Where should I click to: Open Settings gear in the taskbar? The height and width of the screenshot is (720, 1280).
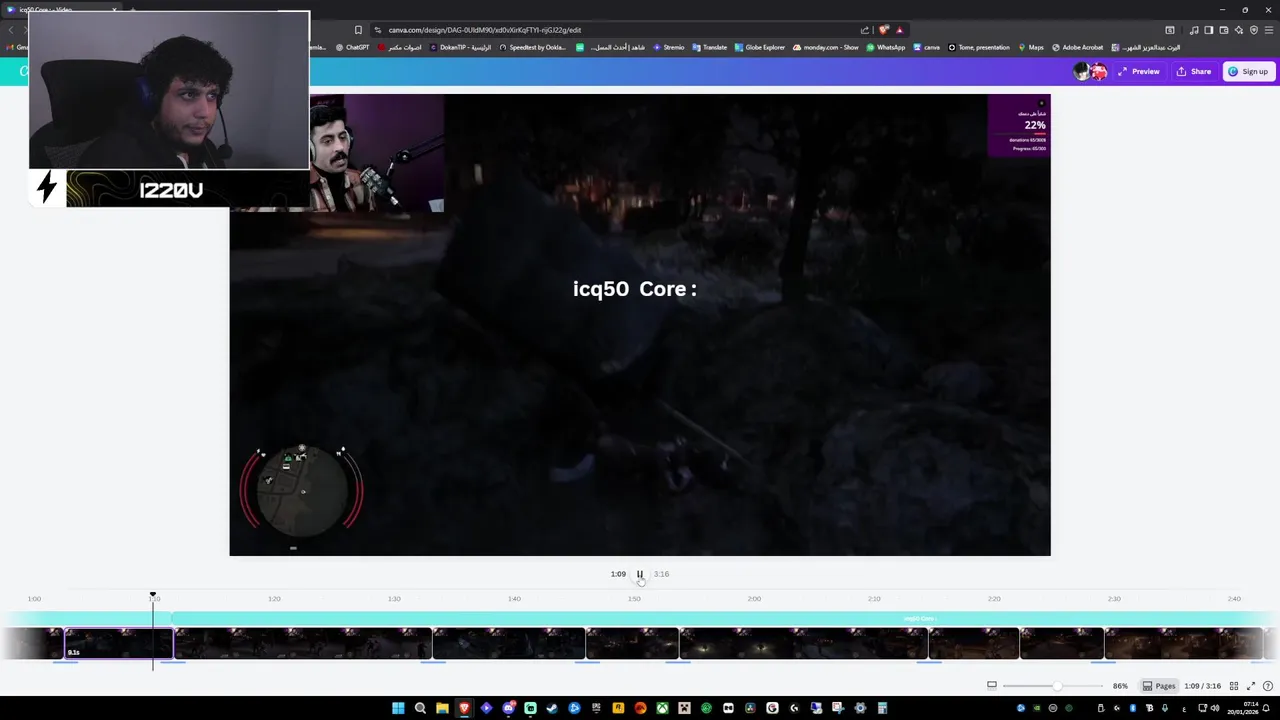(x=860, y=708)
